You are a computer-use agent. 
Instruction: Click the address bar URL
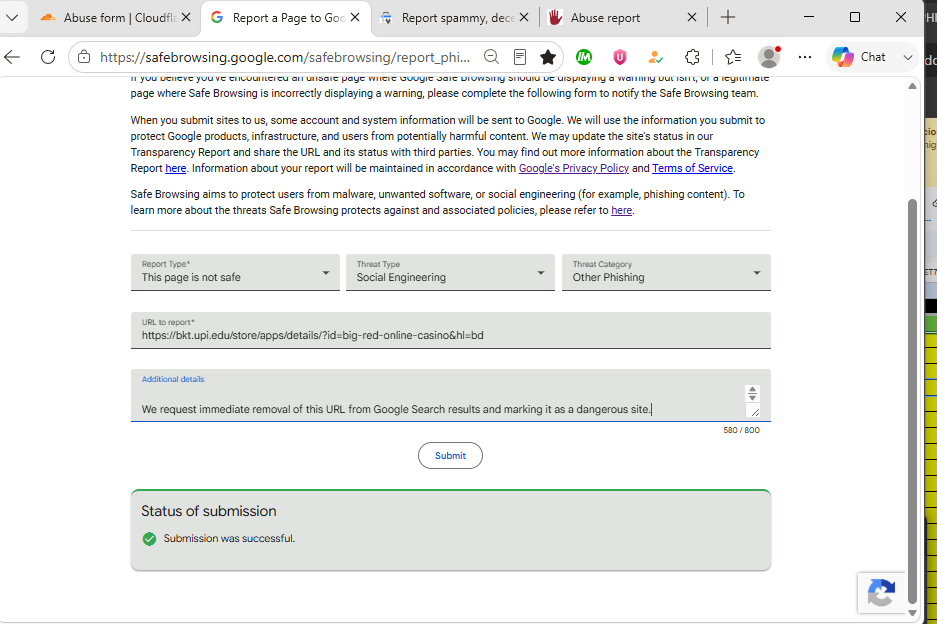click(285, 57)
